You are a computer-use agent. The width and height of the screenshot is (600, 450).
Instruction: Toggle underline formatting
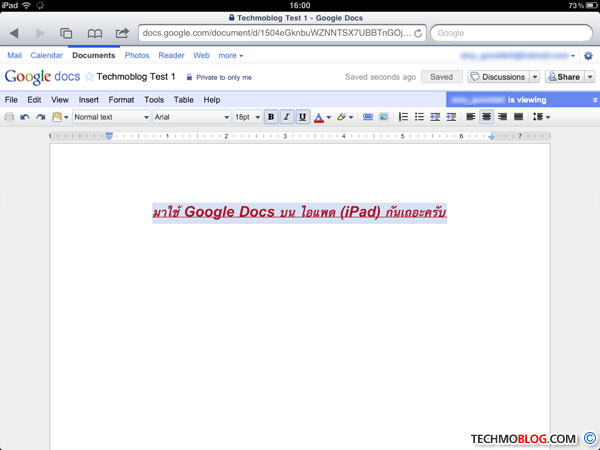[x=302, y=117]
